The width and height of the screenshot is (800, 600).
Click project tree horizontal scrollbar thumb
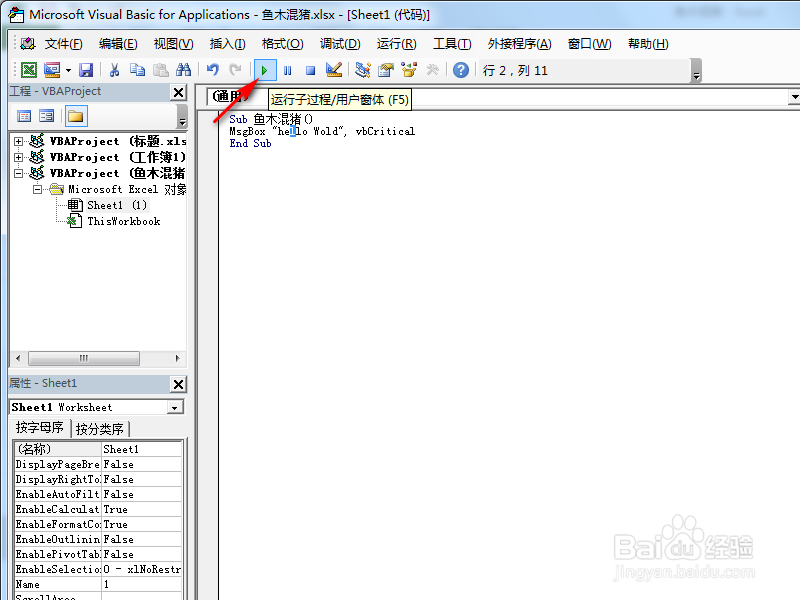click(x=84, y=358)
